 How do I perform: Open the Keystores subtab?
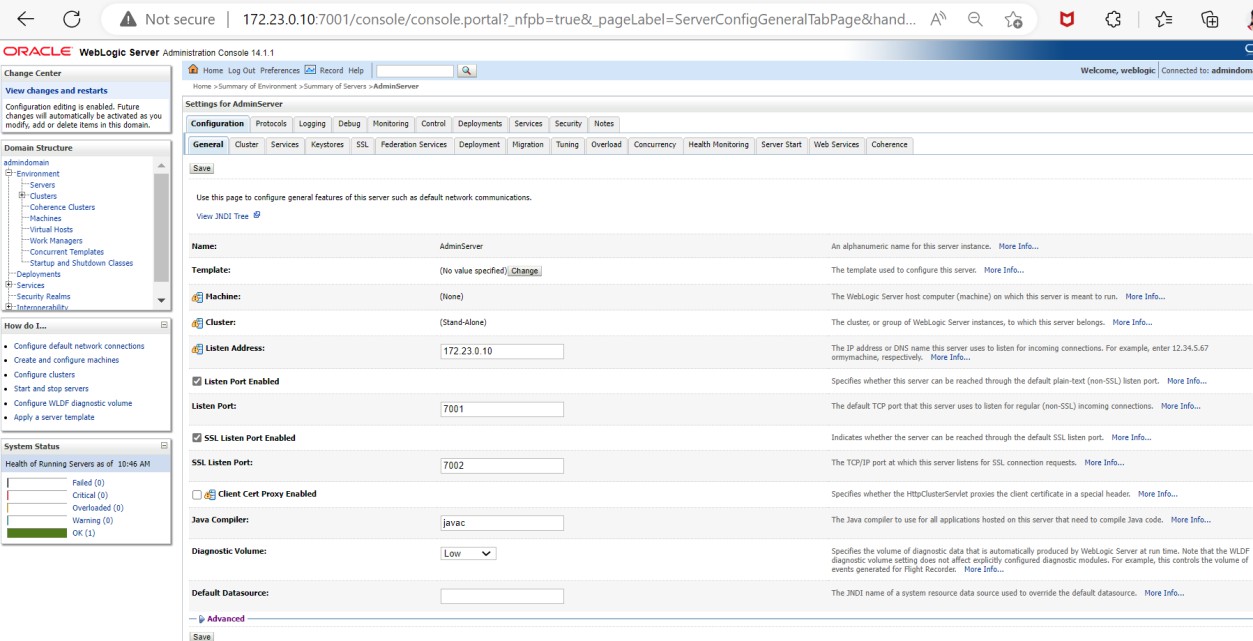pos(327,145)
